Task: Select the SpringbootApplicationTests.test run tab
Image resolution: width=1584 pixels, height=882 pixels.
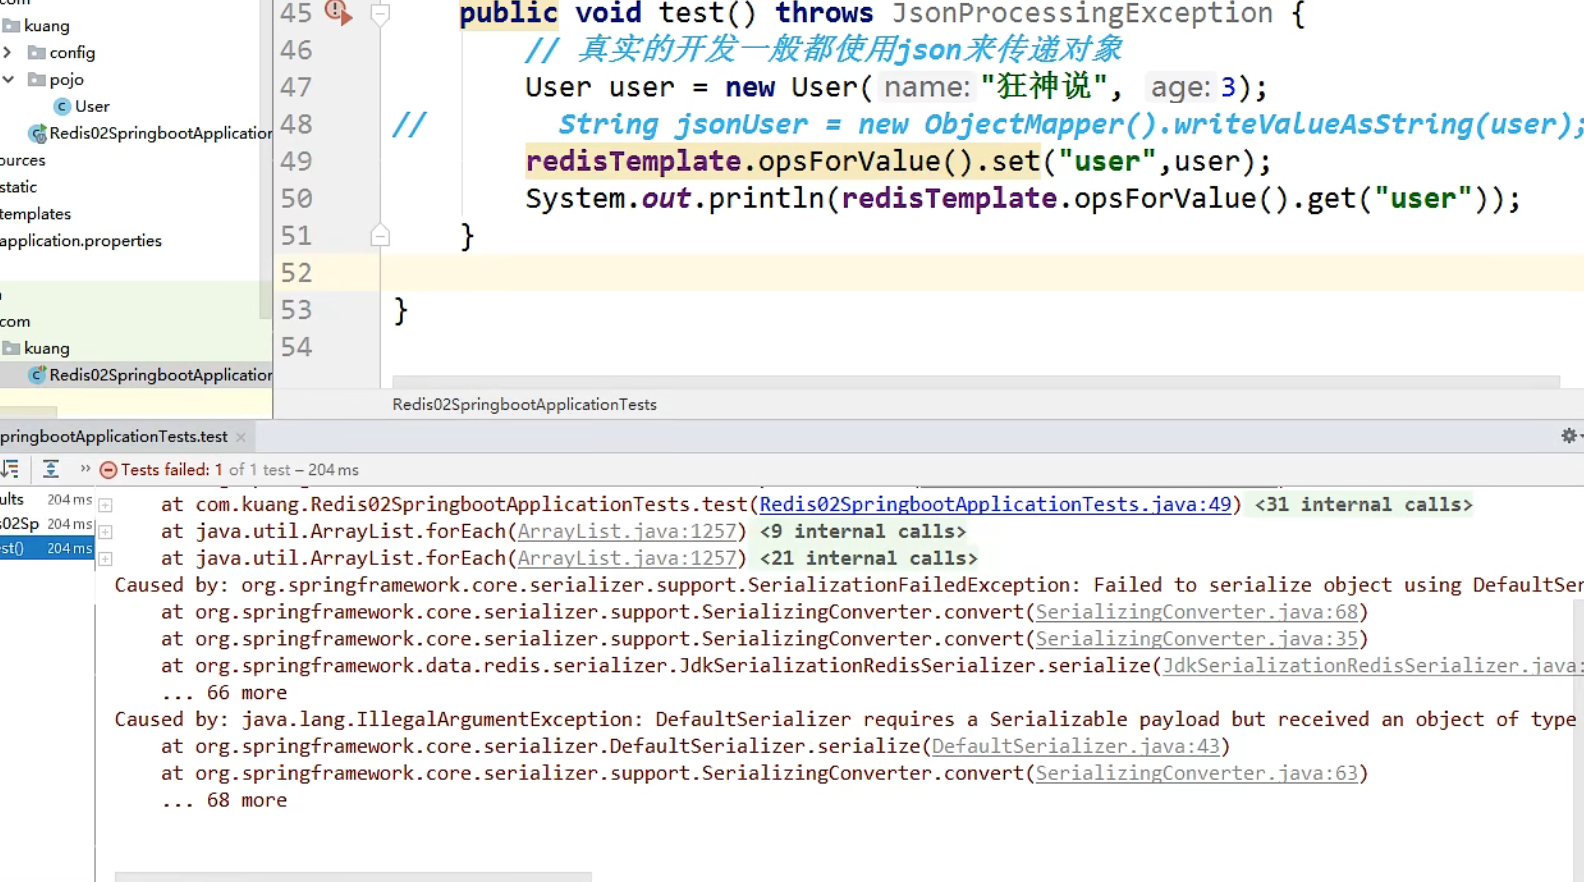Action: [114, 436]
